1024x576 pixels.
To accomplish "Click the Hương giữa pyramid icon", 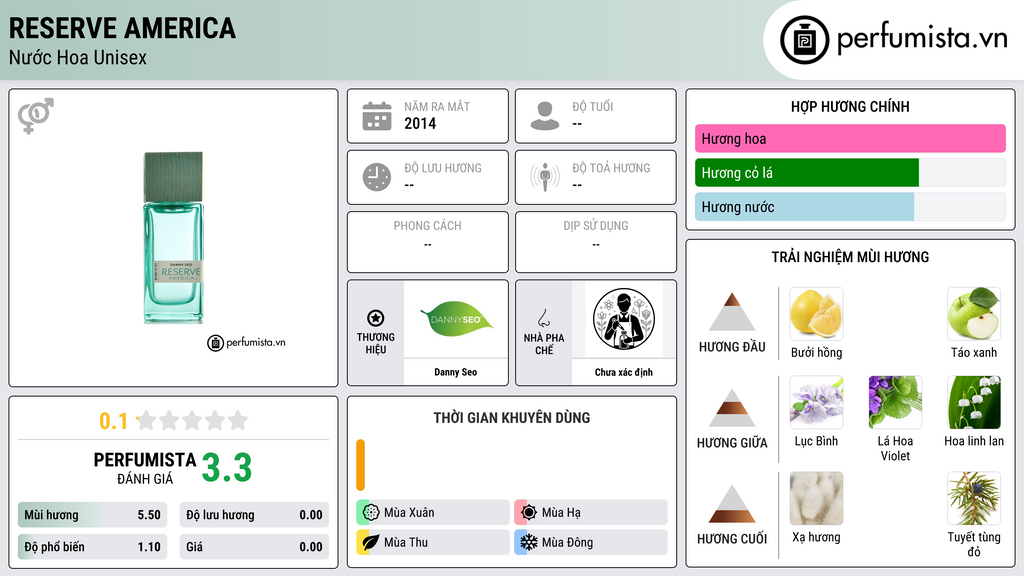I will pyautogui.click(x=732, y=408).
